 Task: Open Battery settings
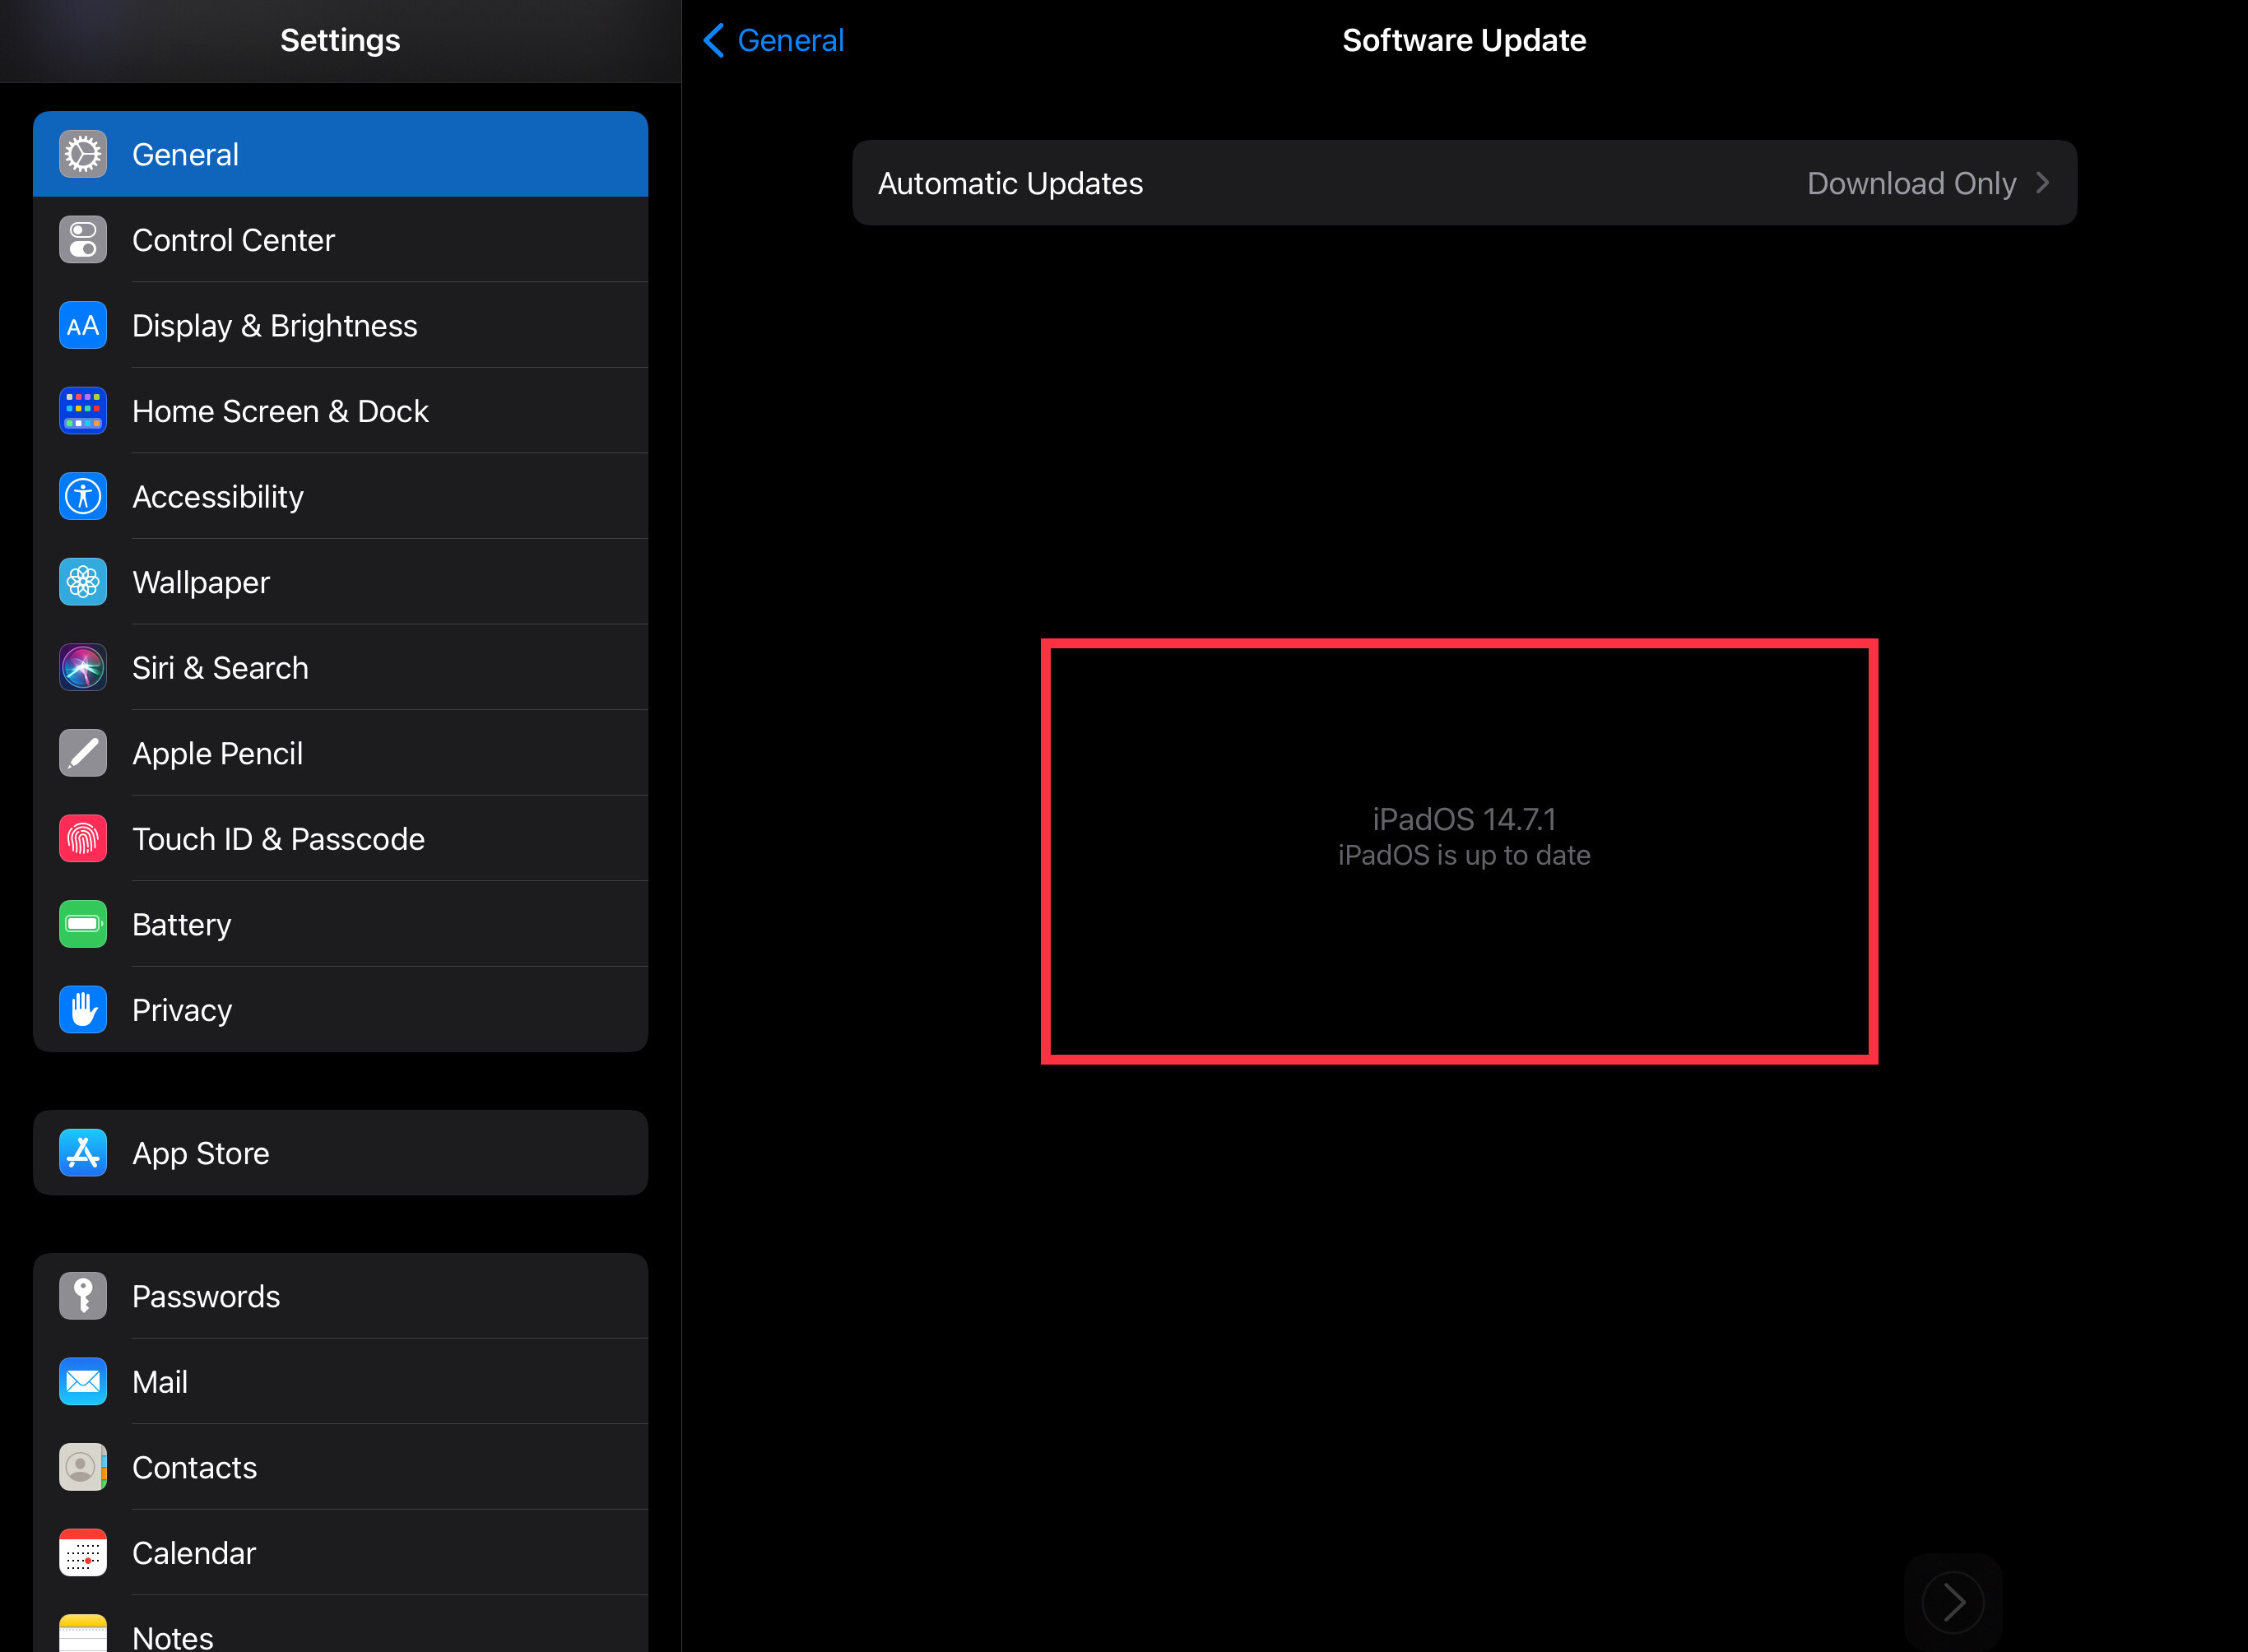click(x=340, y=924)
